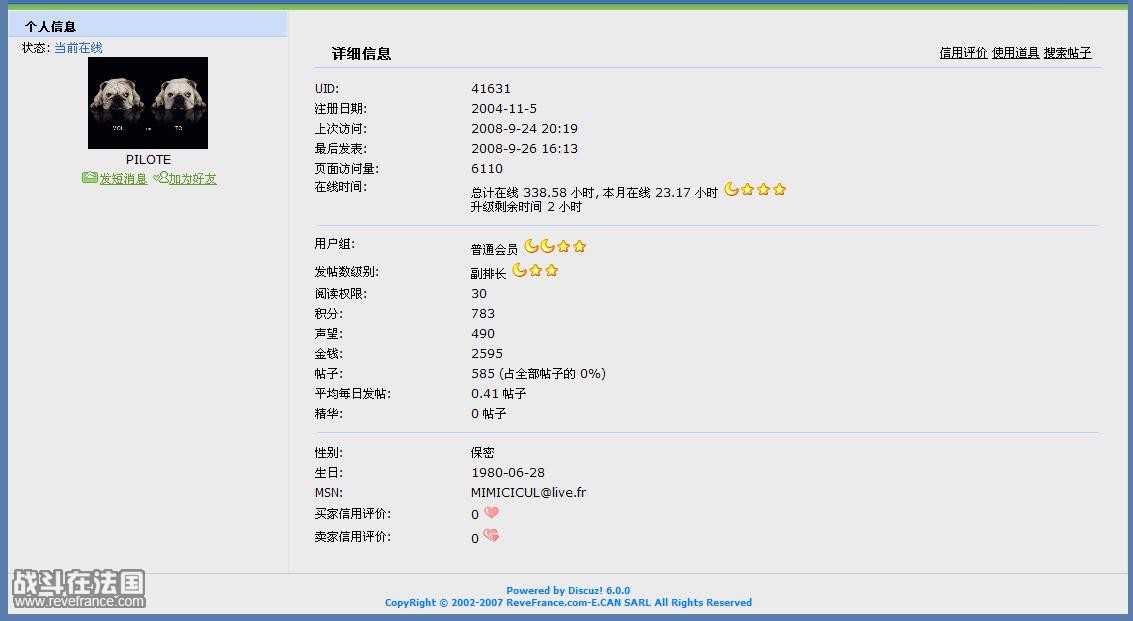Click the post rank 副排长 text

488,273
